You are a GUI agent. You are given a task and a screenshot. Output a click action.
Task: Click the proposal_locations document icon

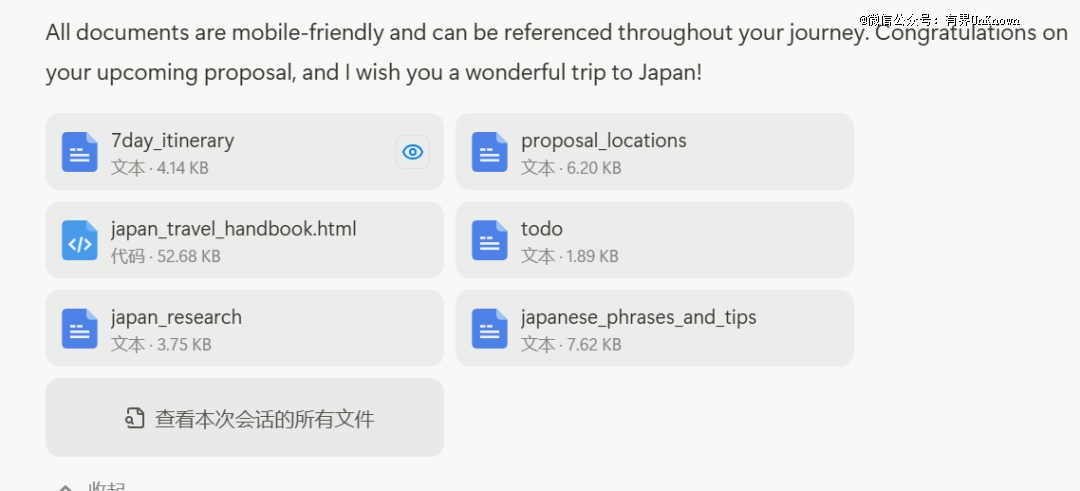tap(490, 152)
